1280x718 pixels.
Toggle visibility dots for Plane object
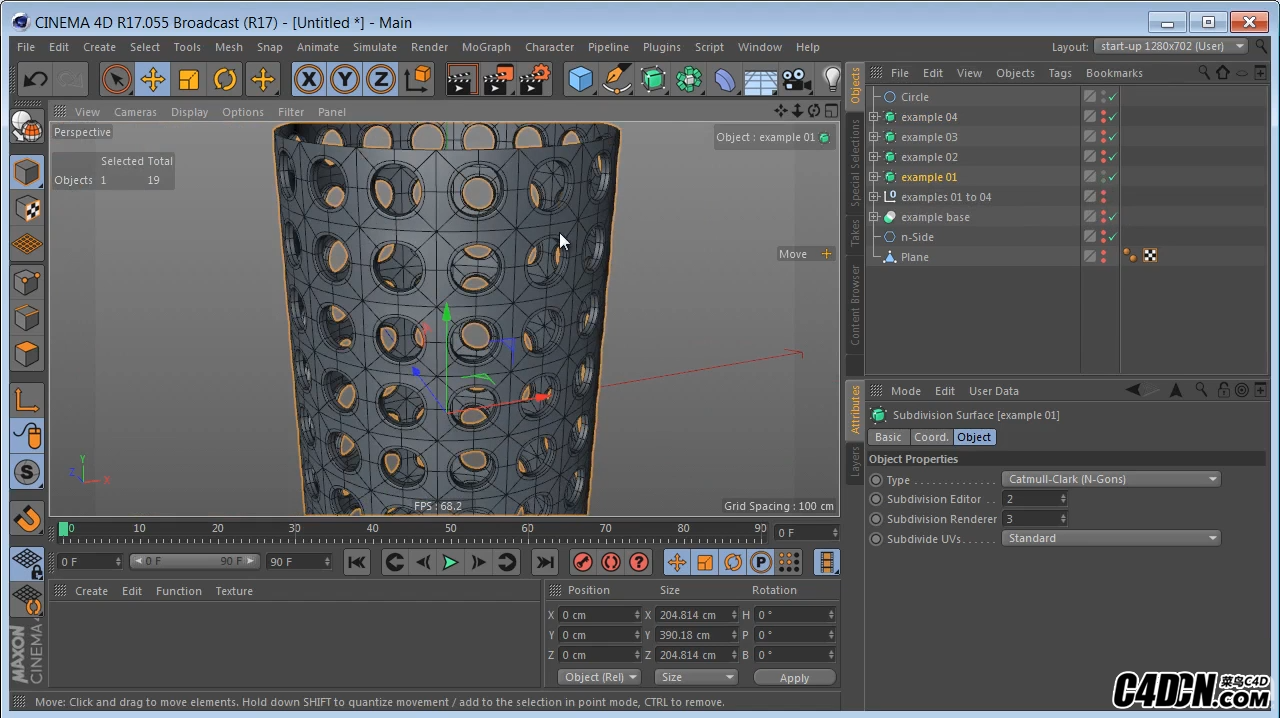[1103, 257]
